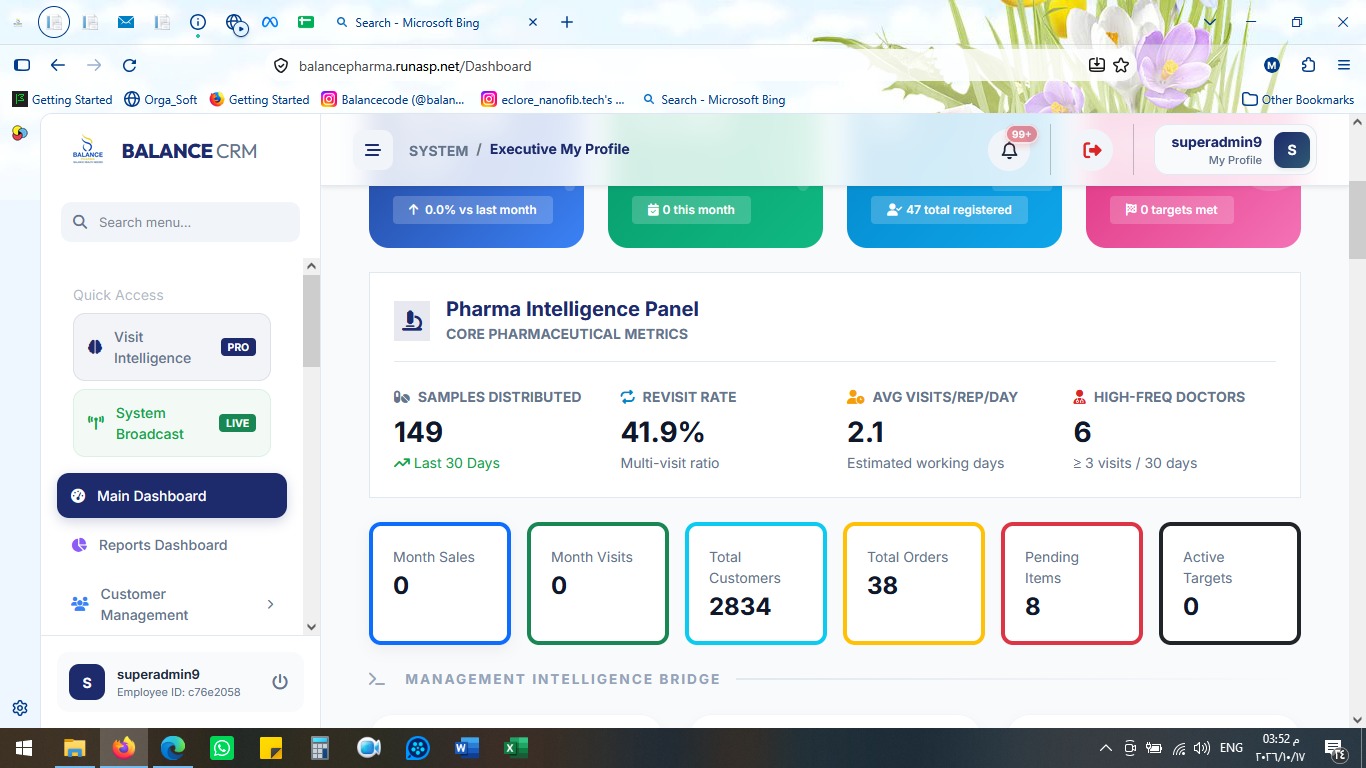
Task: Open Orga_Soft bookmark
Action: coord(161,100)
